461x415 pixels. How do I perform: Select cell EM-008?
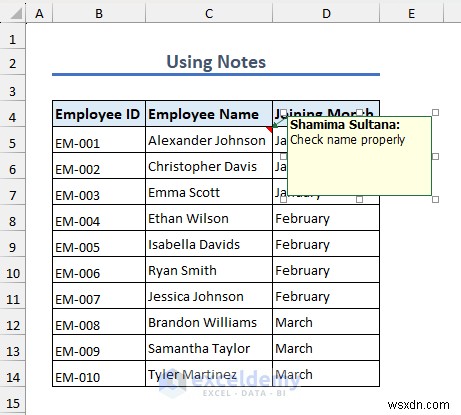[99, 322]
